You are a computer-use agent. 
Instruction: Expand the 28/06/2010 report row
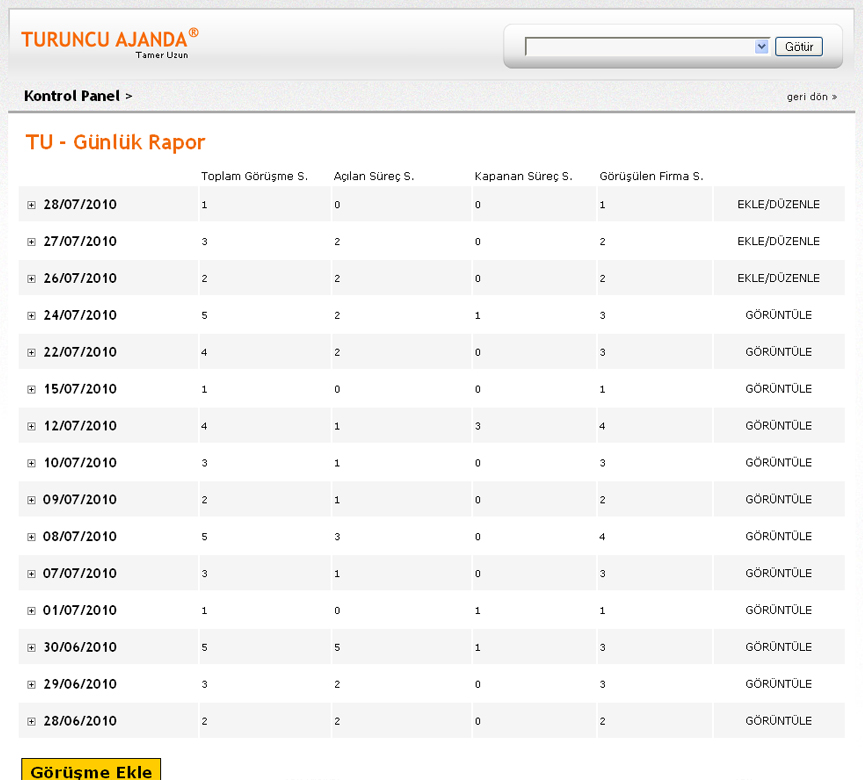[x=32, y=722]
